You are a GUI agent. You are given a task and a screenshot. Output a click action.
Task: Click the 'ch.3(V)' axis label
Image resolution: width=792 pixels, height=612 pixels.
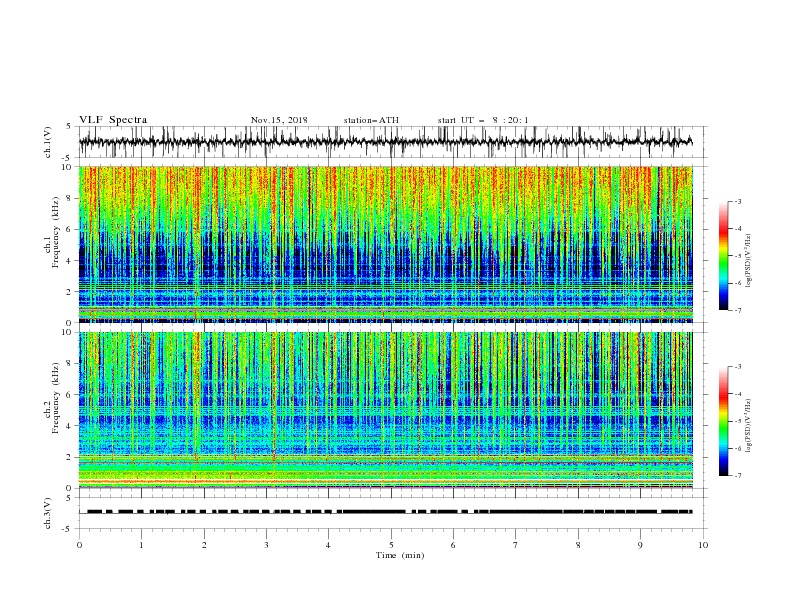click(x=48, y=513)
